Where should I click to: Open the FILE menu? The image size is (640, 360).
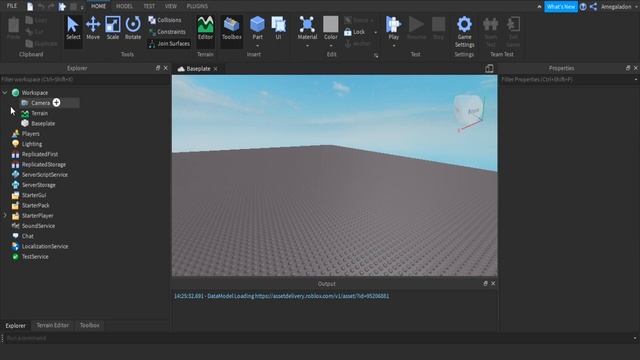tap(12, 6)
